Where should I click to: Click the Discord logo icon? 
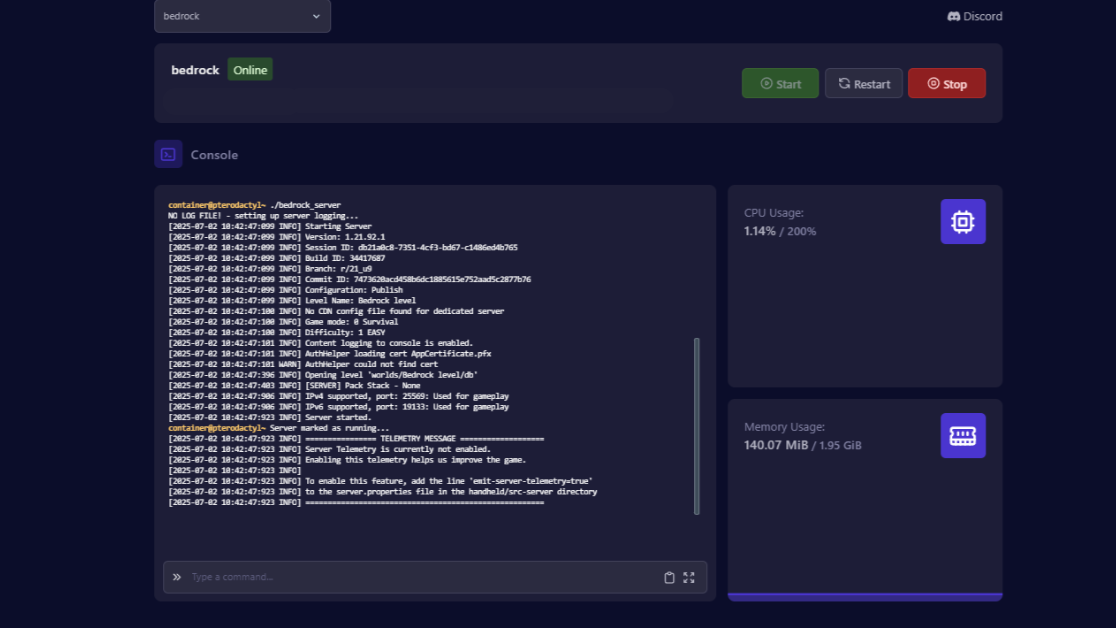954,16
